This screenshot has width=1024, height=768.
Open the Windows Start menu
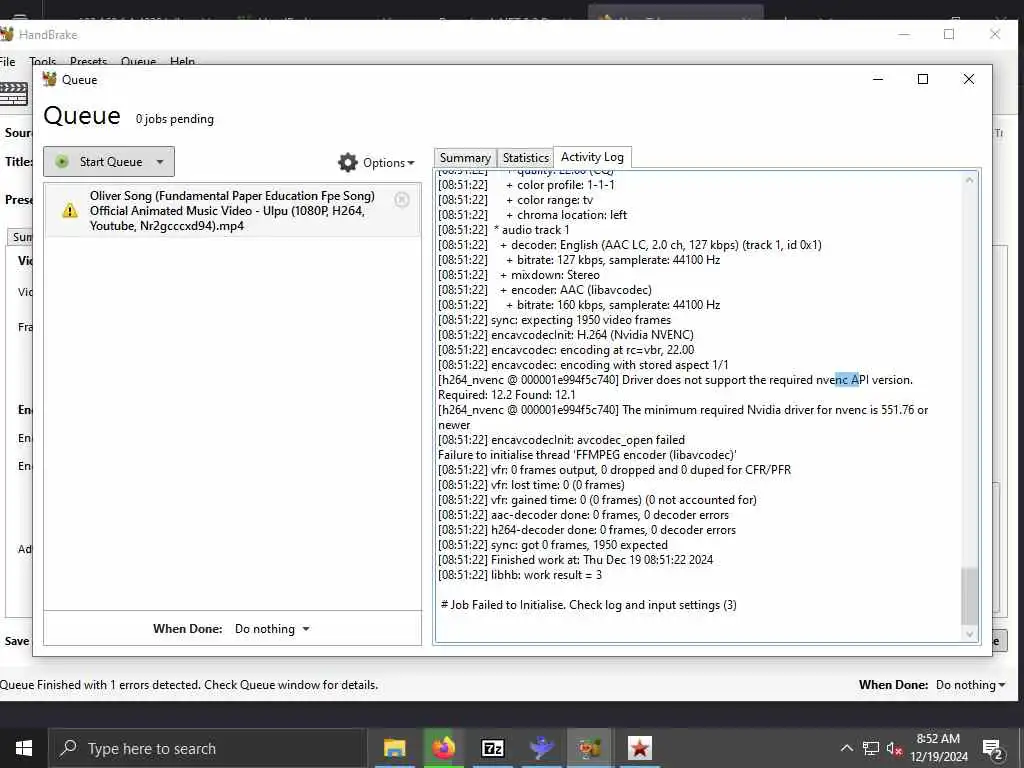(x=24, y=748)
